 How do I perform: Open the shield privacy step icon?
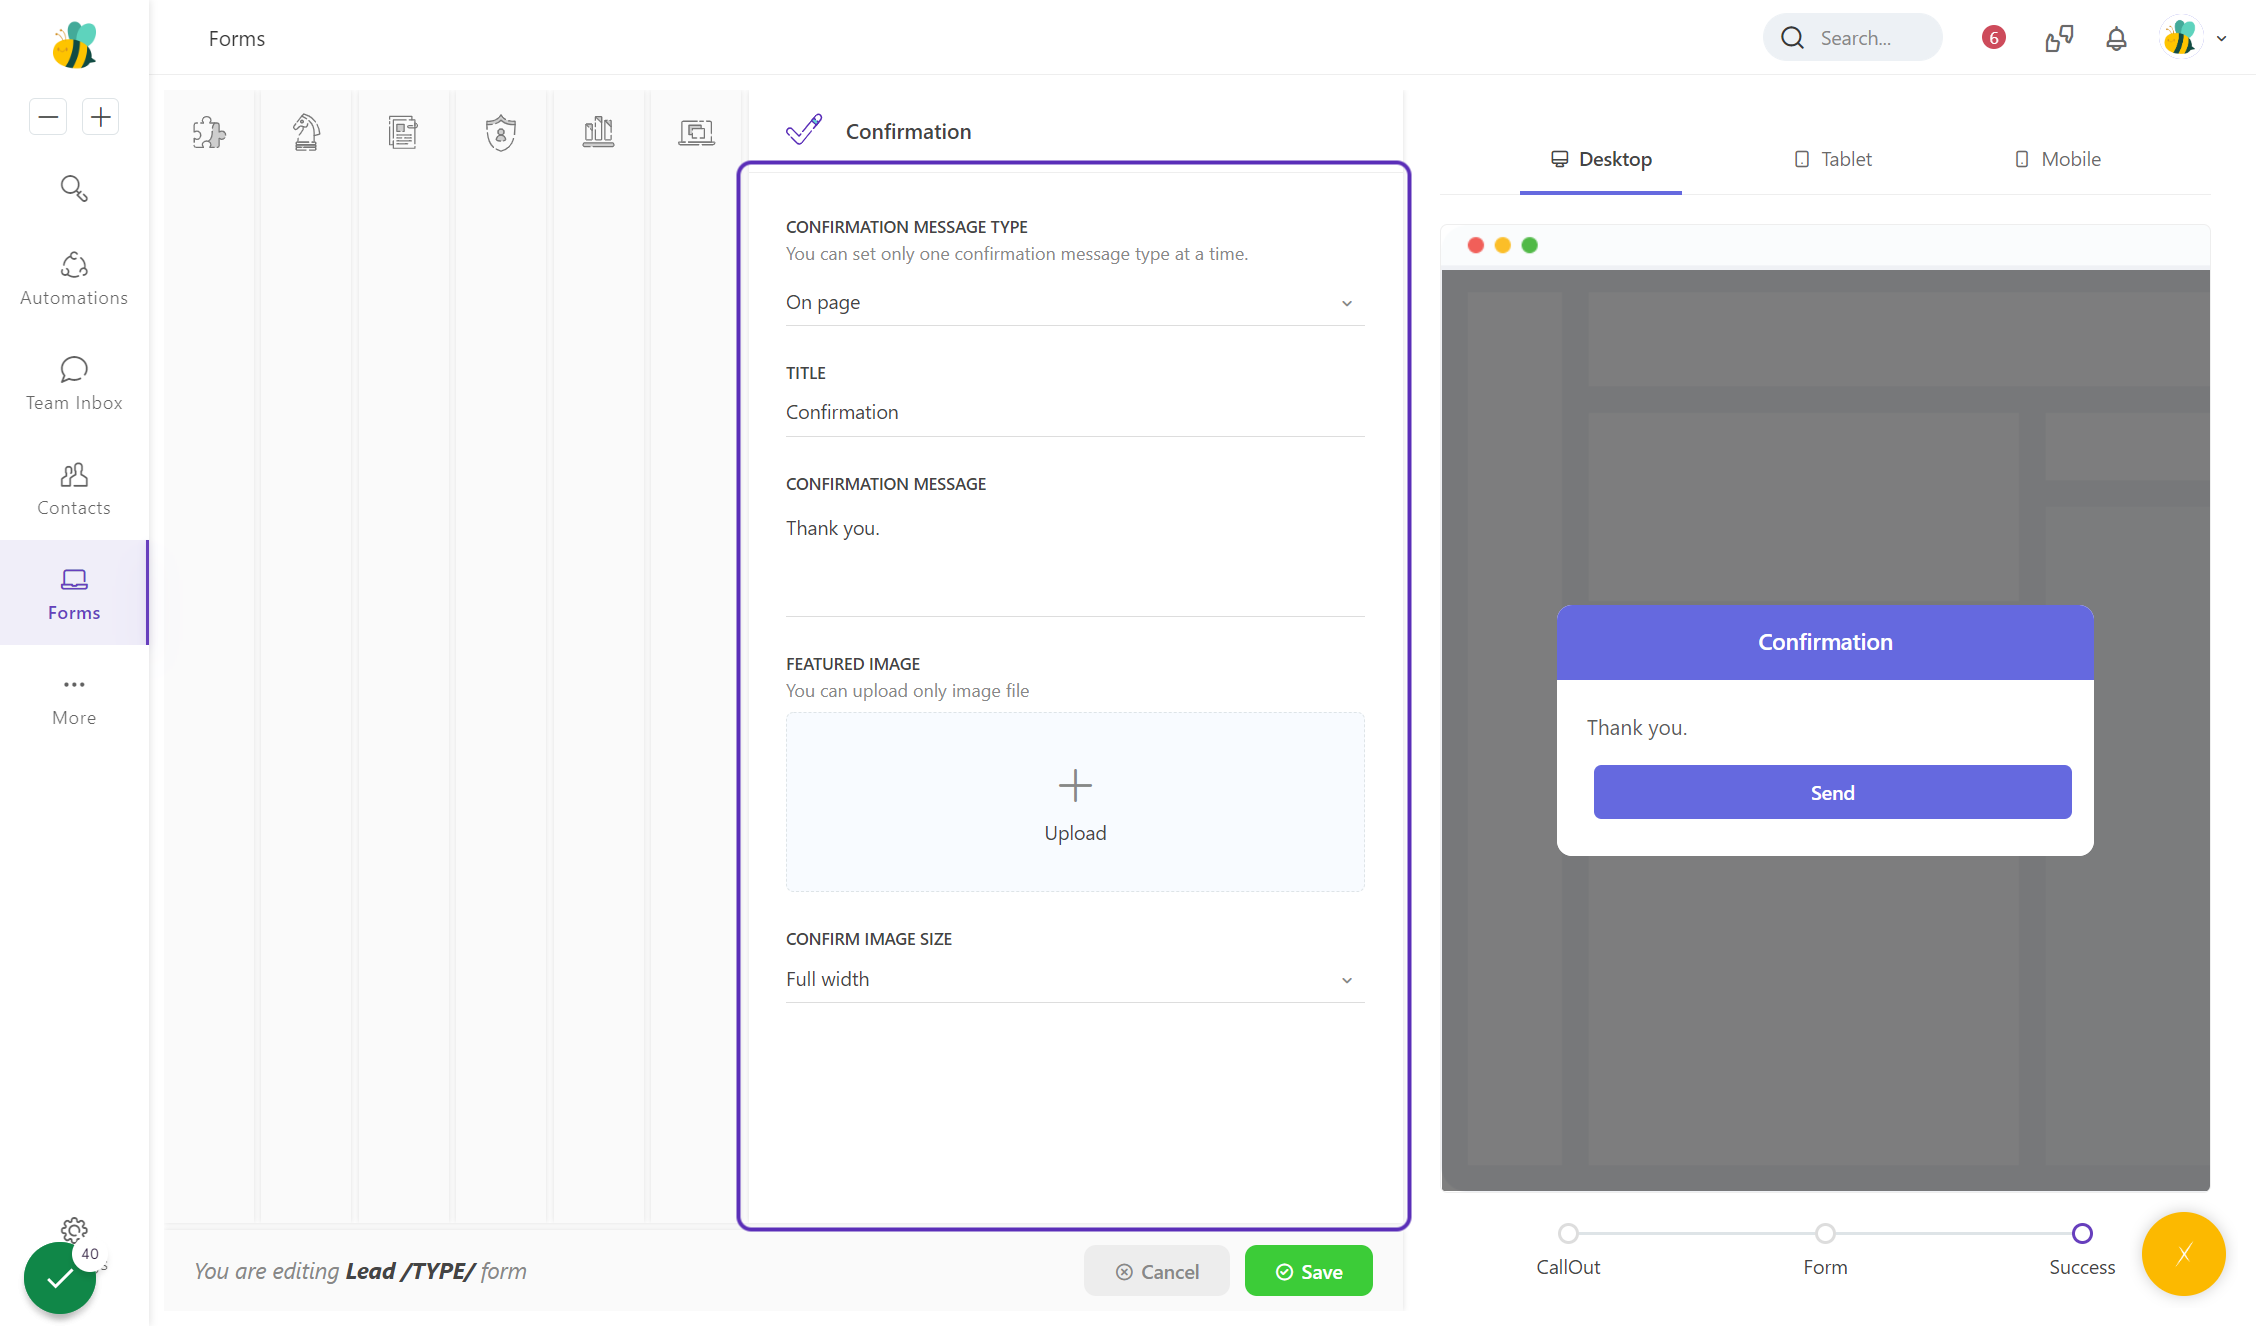click(500, 132)
